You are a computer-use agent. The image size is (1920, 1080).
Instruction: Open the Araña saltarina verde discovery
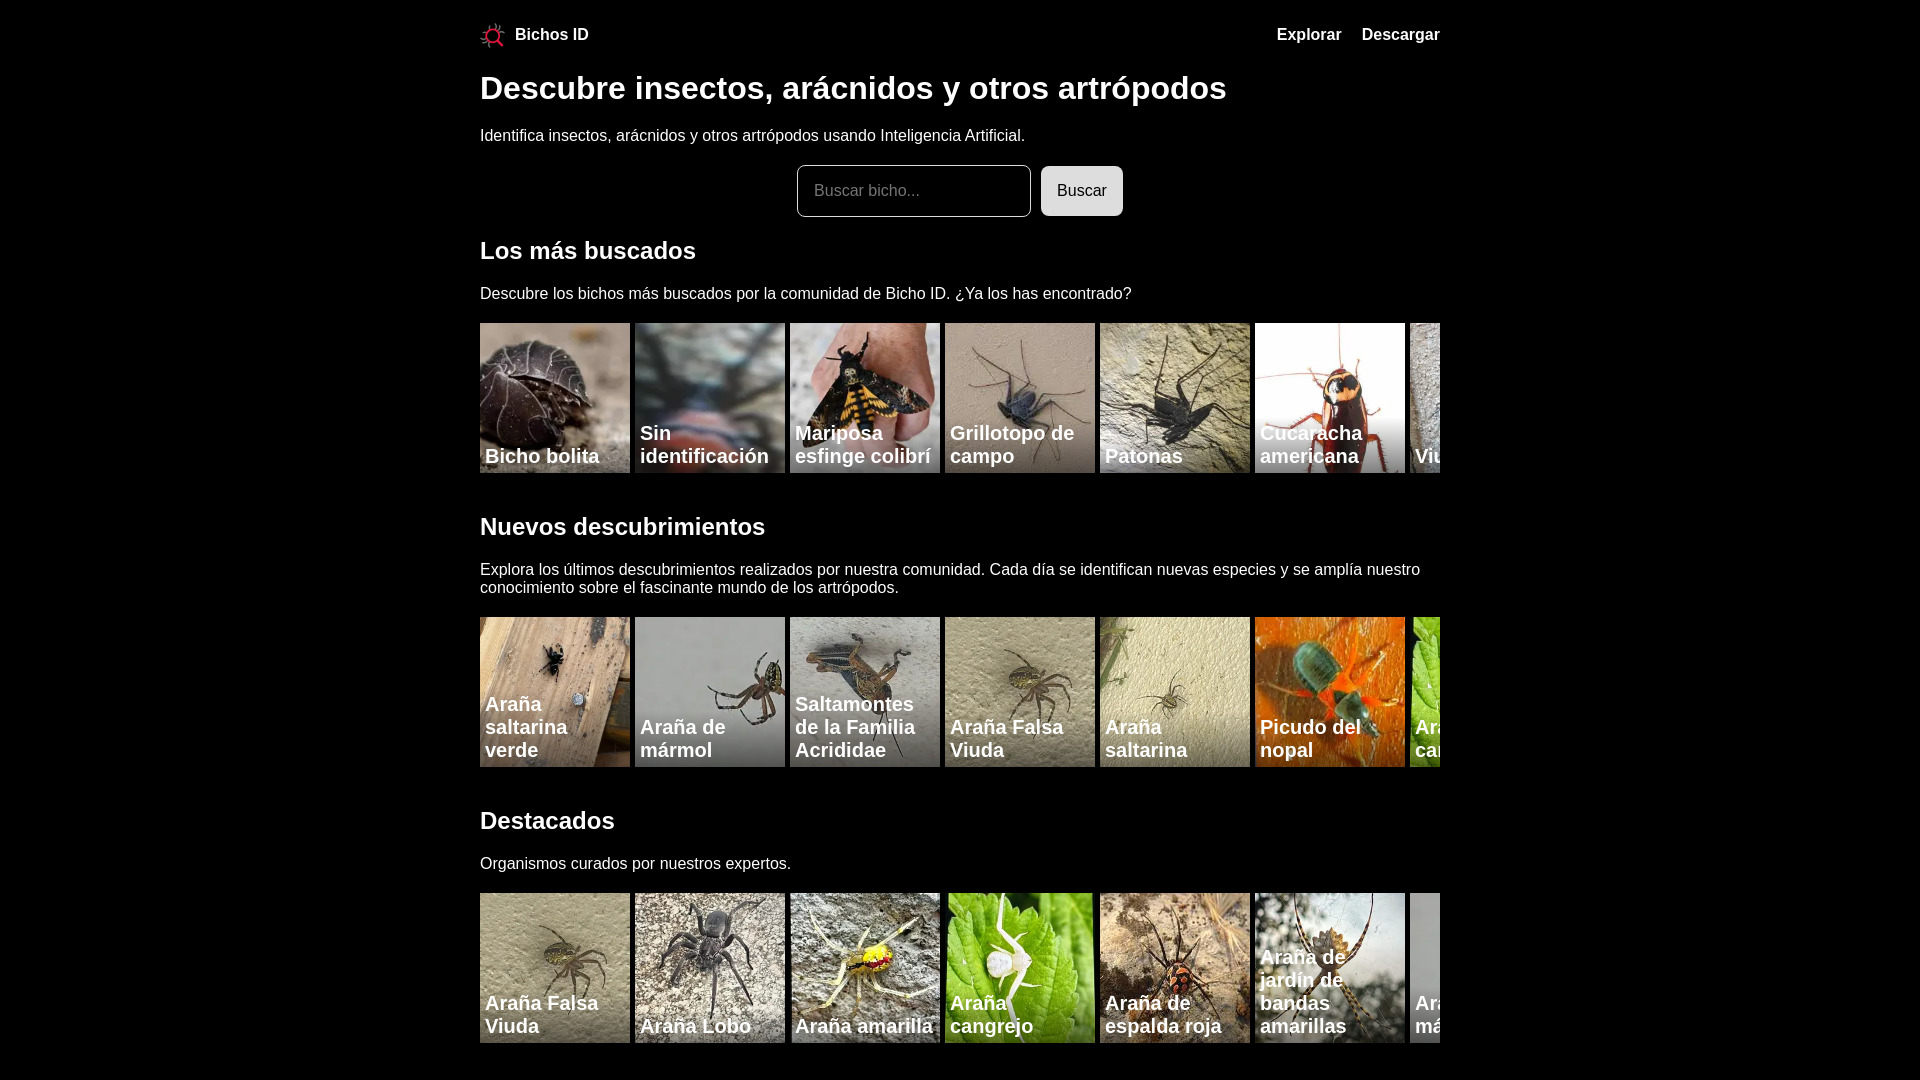click(x=554, y=691)
